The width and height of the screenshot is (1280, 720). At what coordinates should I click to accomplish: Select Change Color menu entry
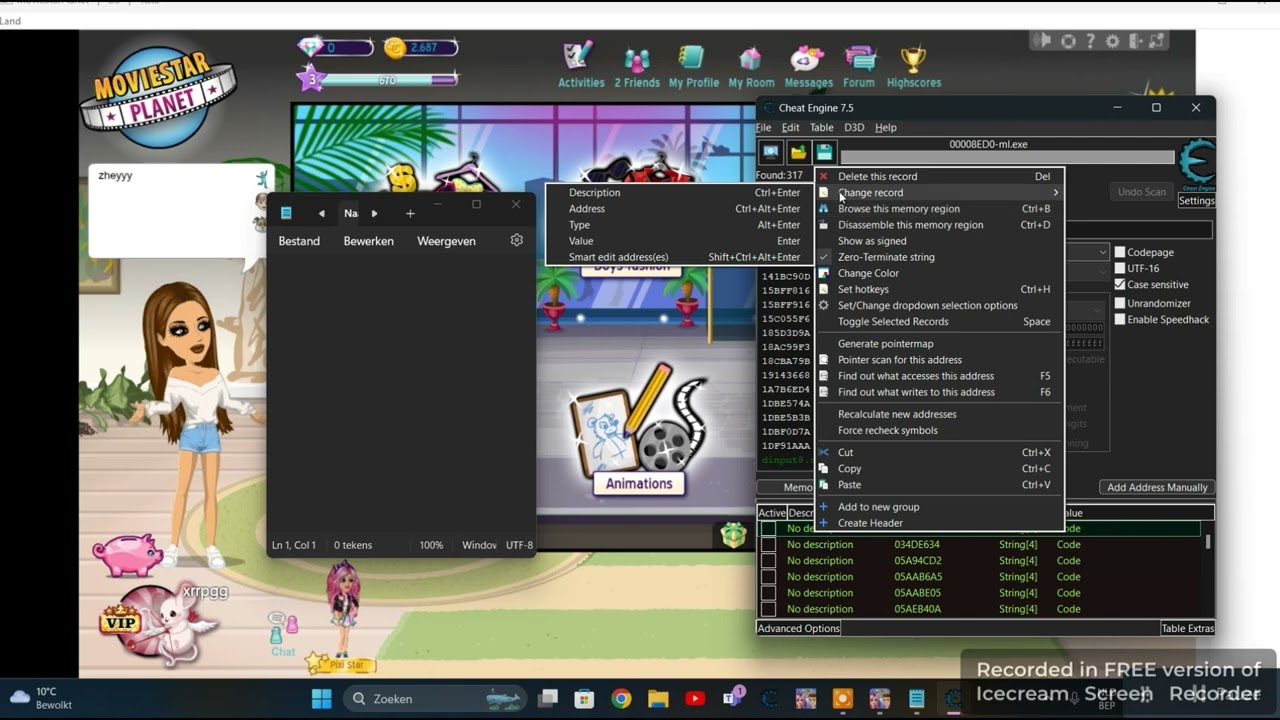939,273
